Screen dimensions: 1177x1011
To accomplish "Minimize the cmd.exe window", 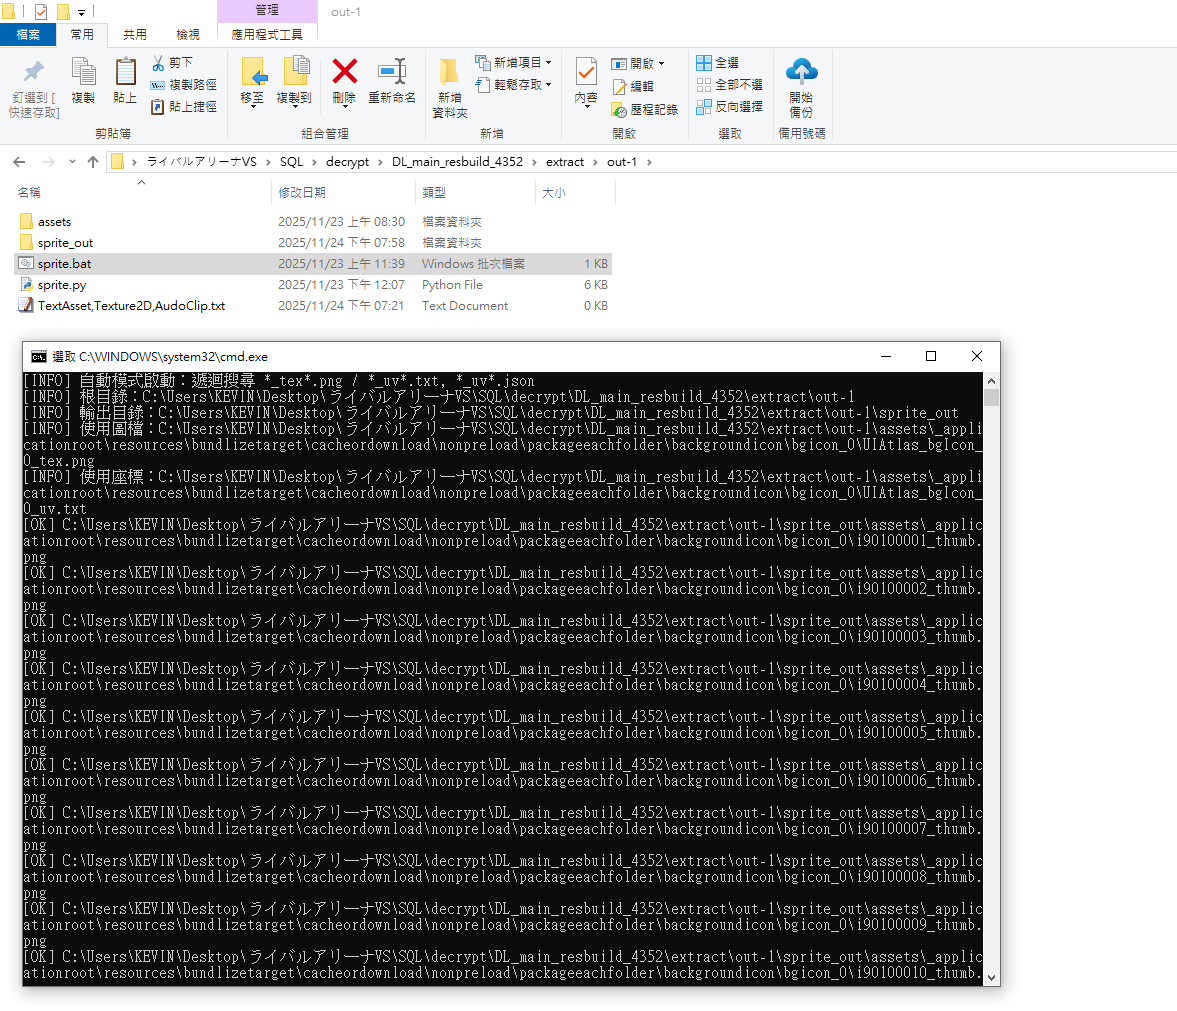I will tap(886, 357).
